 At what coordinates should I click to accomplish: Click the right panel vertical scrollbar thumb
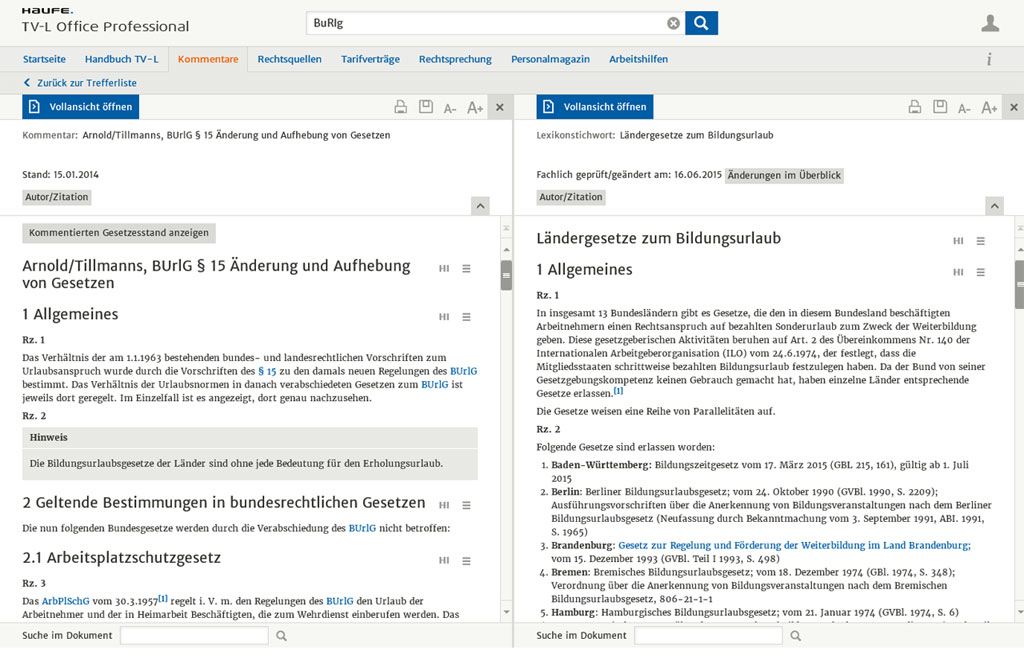(x=1020, y=285)
